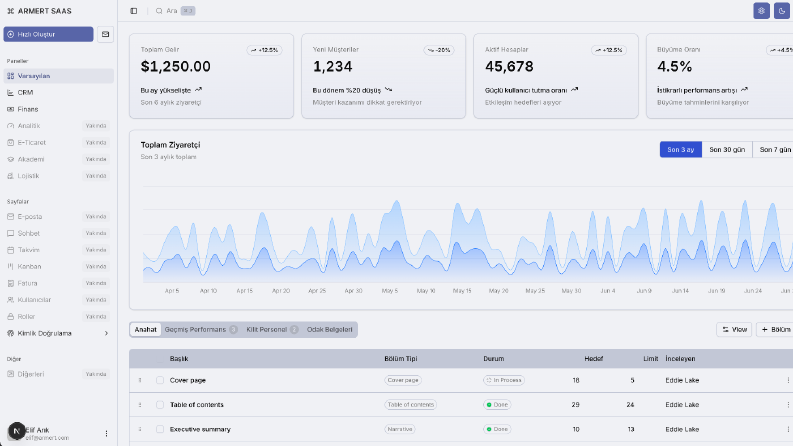Screen dimensions: 793x446
Task: Open the Cover page row actions menu
Action: pos(788,380)
